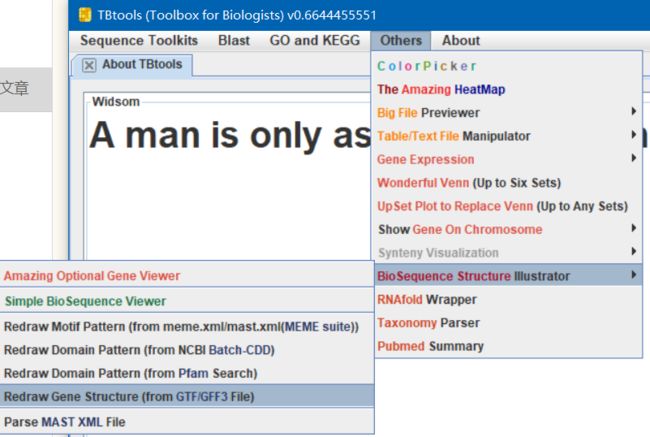
Task: Choose Redraw Gene Structure from GTF/GFF3 File
Action: pyautogui.click(x=187, y=396)
